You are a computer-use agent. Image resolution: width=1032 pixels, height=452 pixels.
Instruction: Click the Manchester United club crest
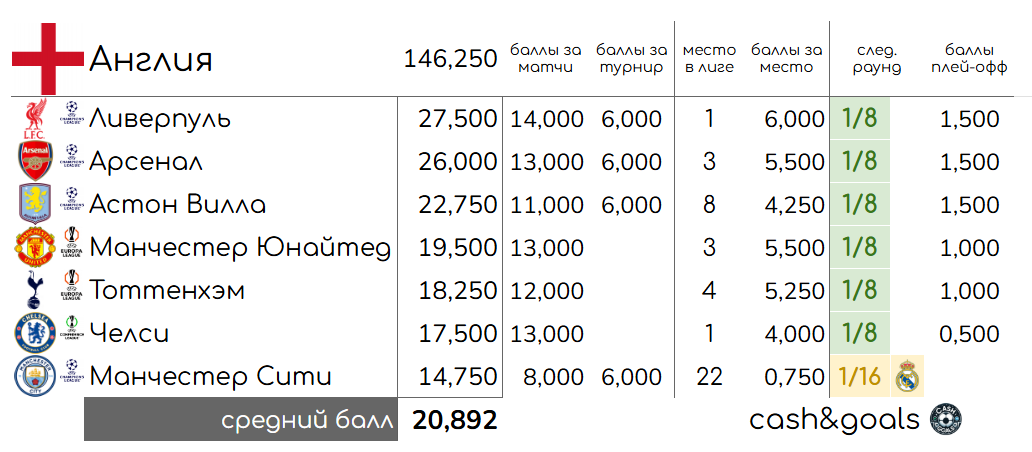tap(35, 247)
